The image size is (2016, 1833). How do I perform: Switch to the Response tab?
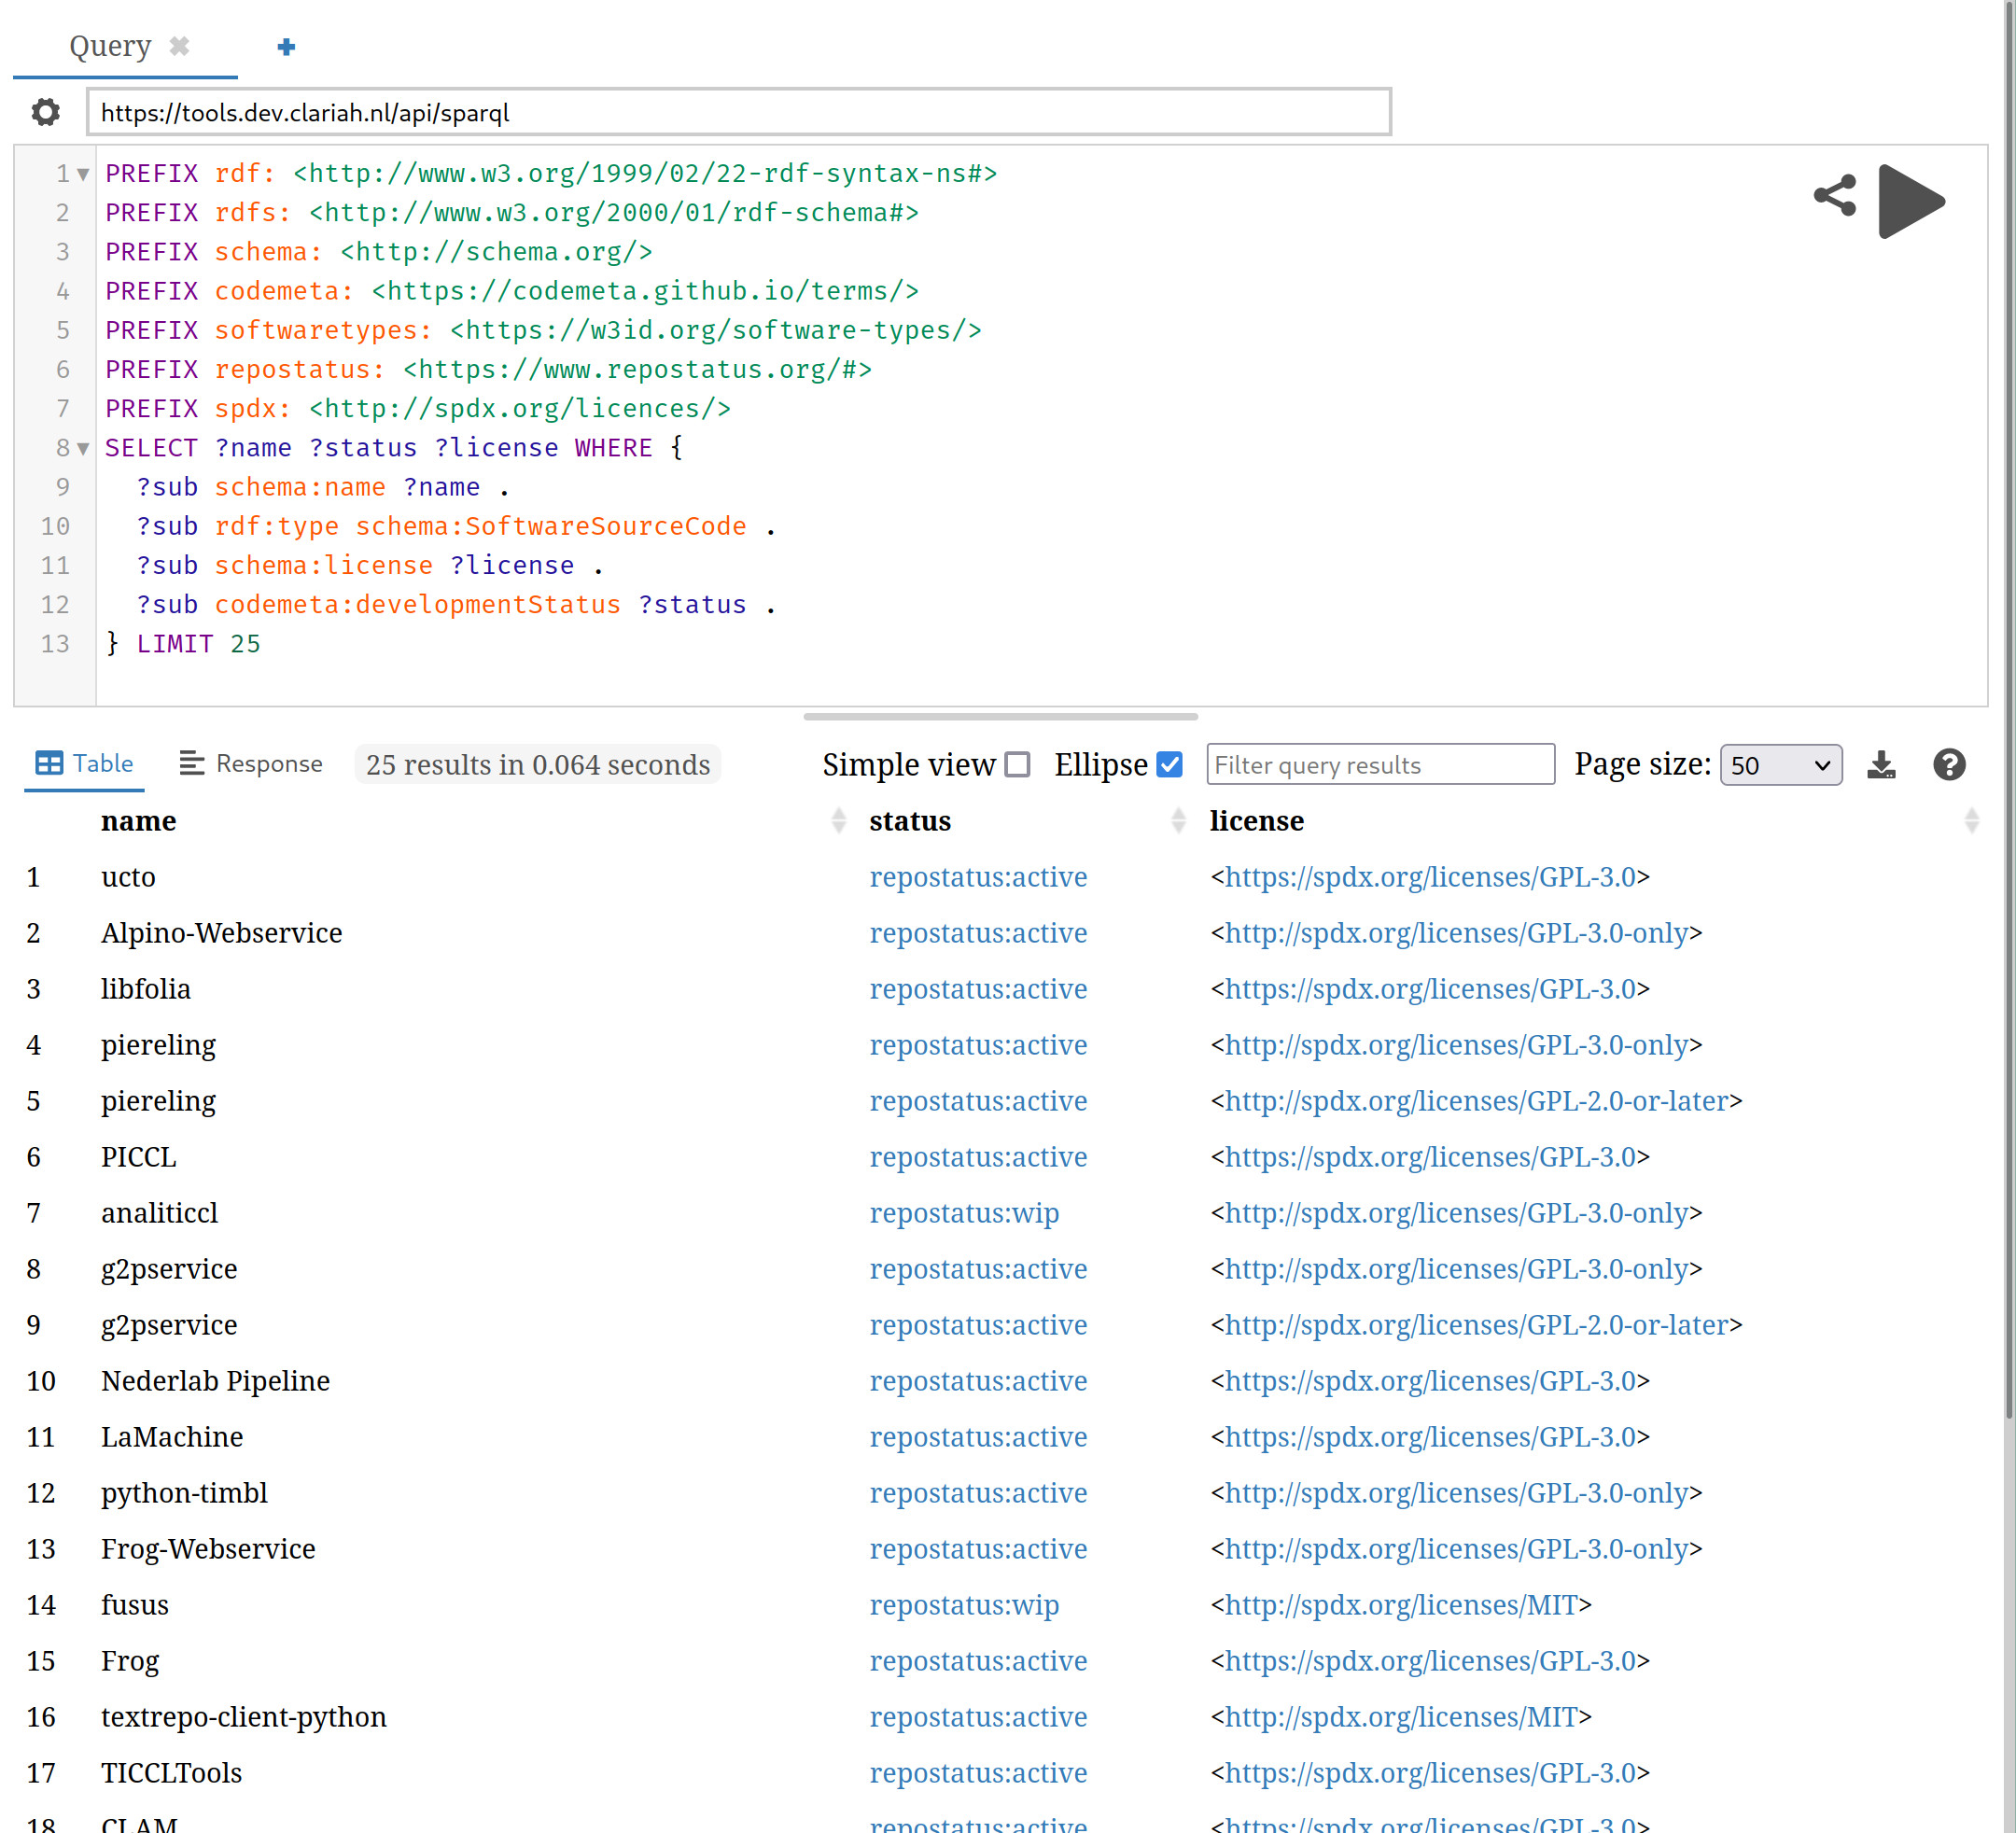click(x=251, y=764)
